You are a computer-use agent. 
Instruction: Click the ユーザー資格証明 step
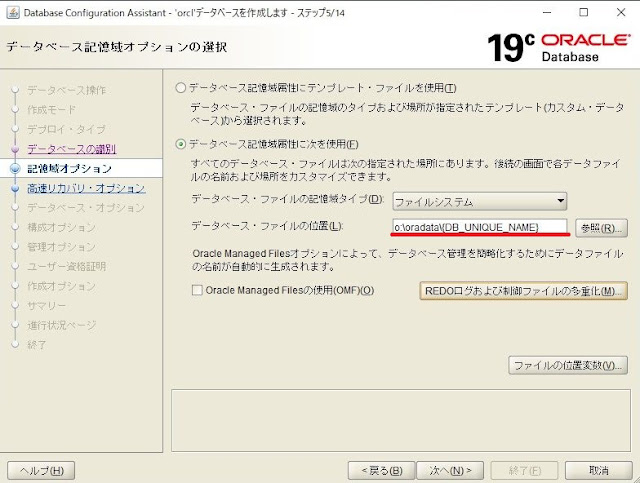click(67, 267)
